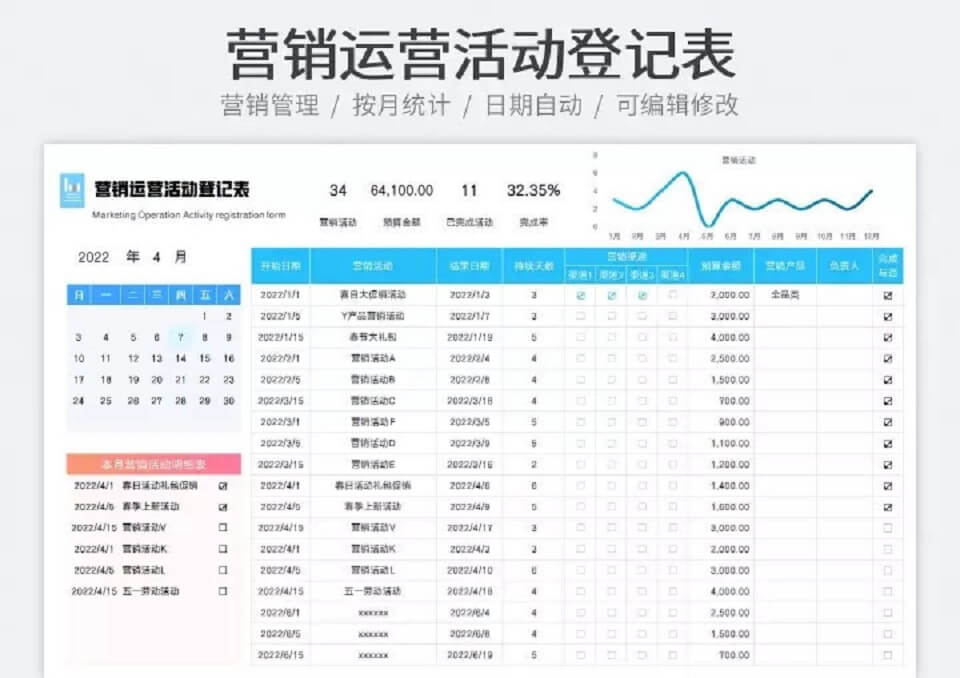Click the 营销活动 column header in the table
Screen dimensions: 960x678
(373, 266)
